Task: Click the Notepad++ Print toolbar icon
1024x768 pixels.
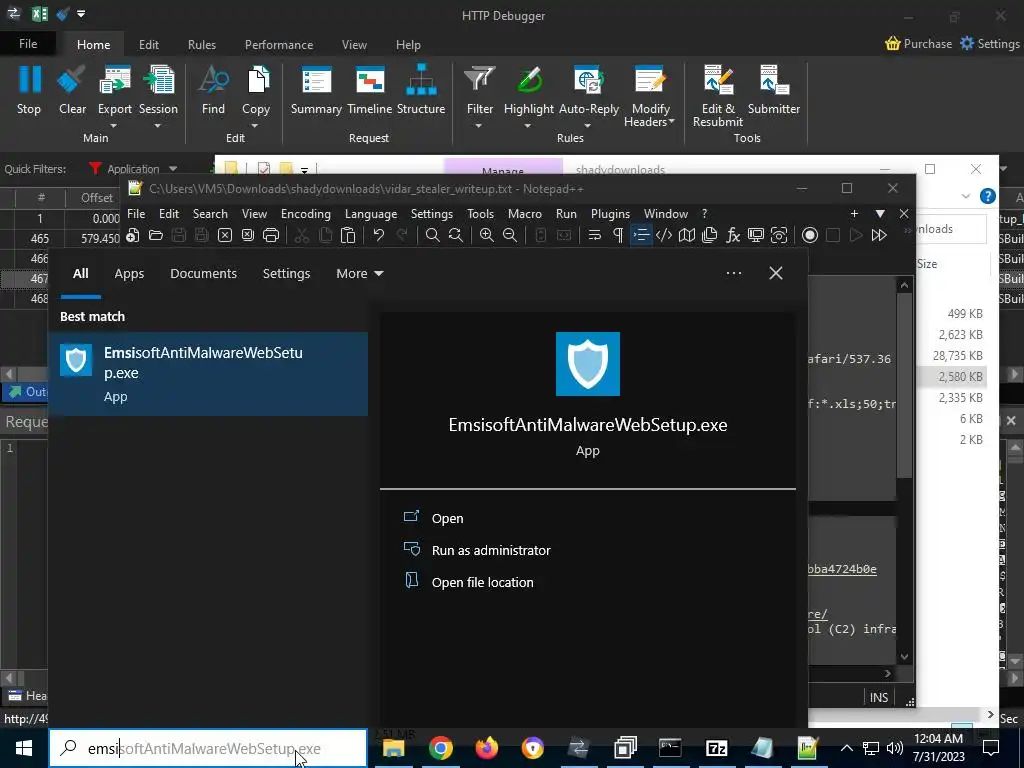Action: tap(270, 235)
